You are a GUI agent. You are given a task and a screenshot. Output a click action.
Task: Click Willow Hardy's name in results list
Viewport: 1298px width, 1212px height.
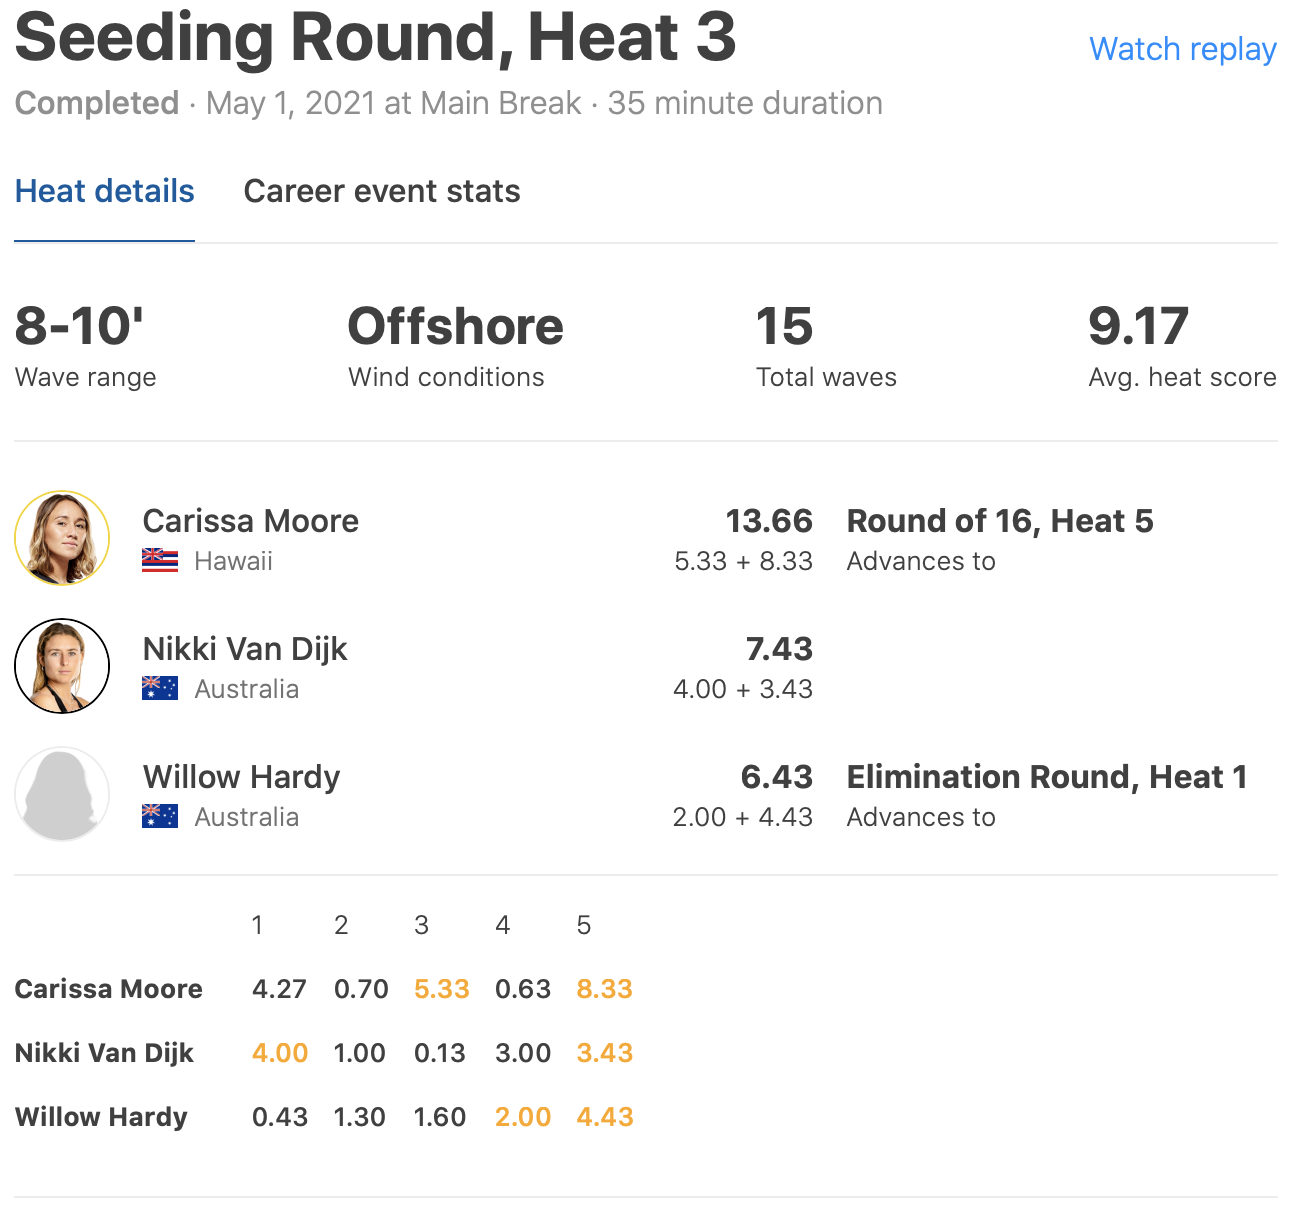(242, 777)
